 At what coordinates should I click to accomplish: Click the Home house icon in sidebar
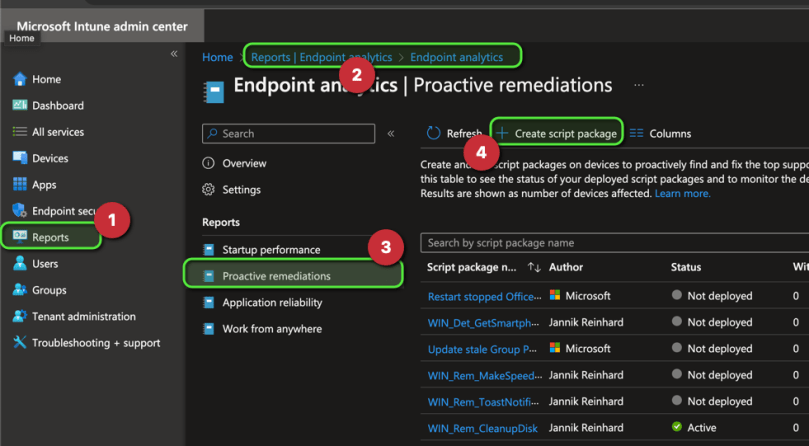[x=20, y=80]
